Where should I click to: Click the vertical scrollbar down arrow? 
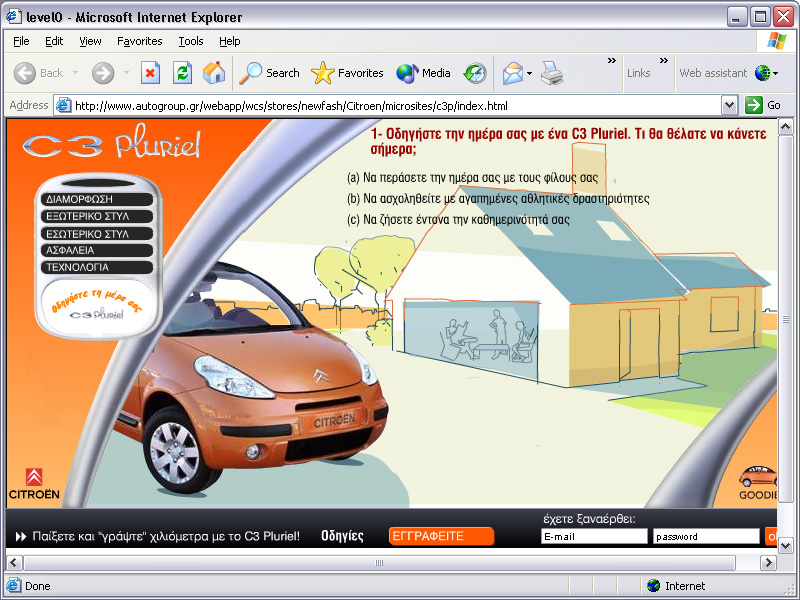786,545
